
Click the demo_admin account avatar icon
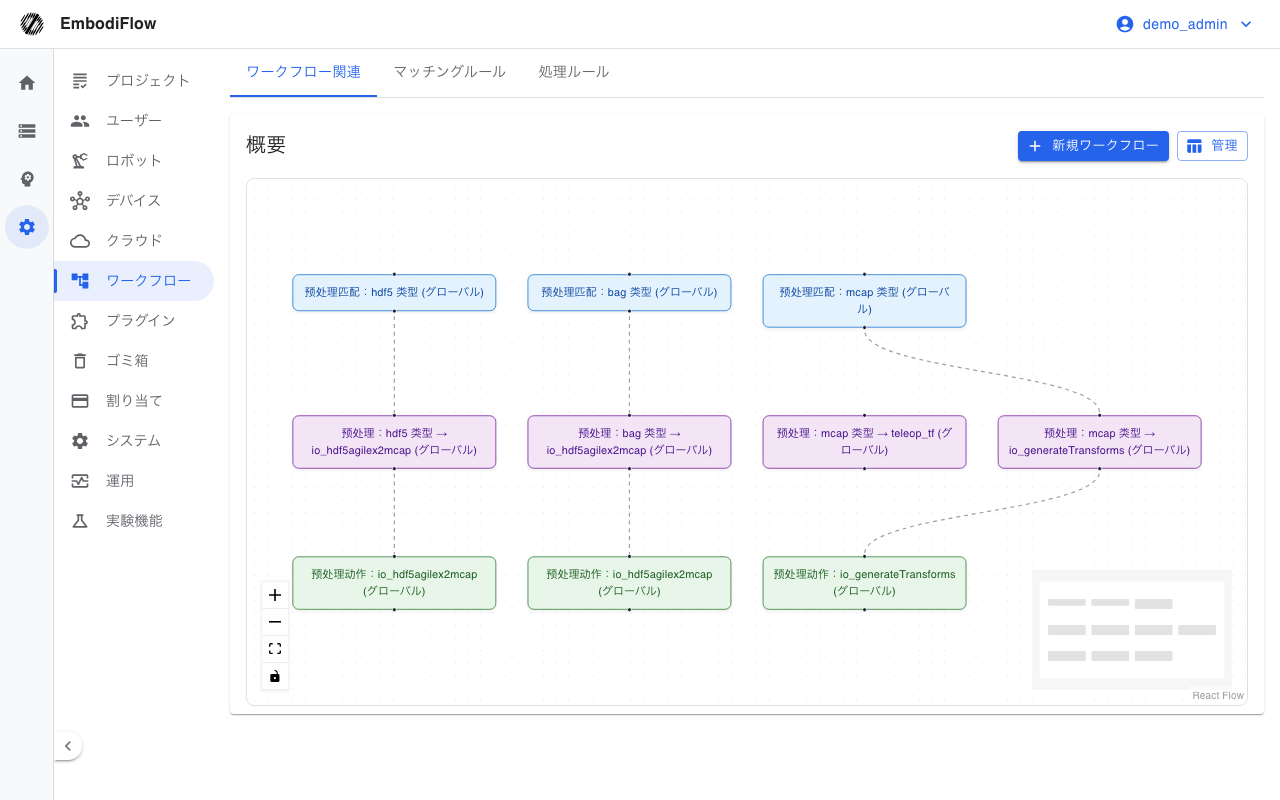point(1125,24)
